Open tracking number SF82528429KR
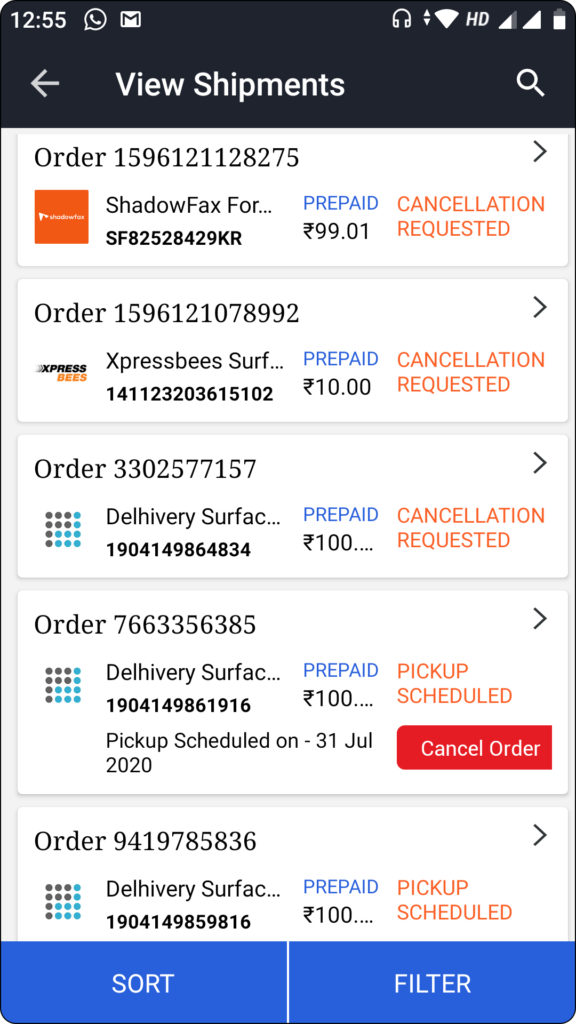 pyautogui.click(x=174, y=238)
